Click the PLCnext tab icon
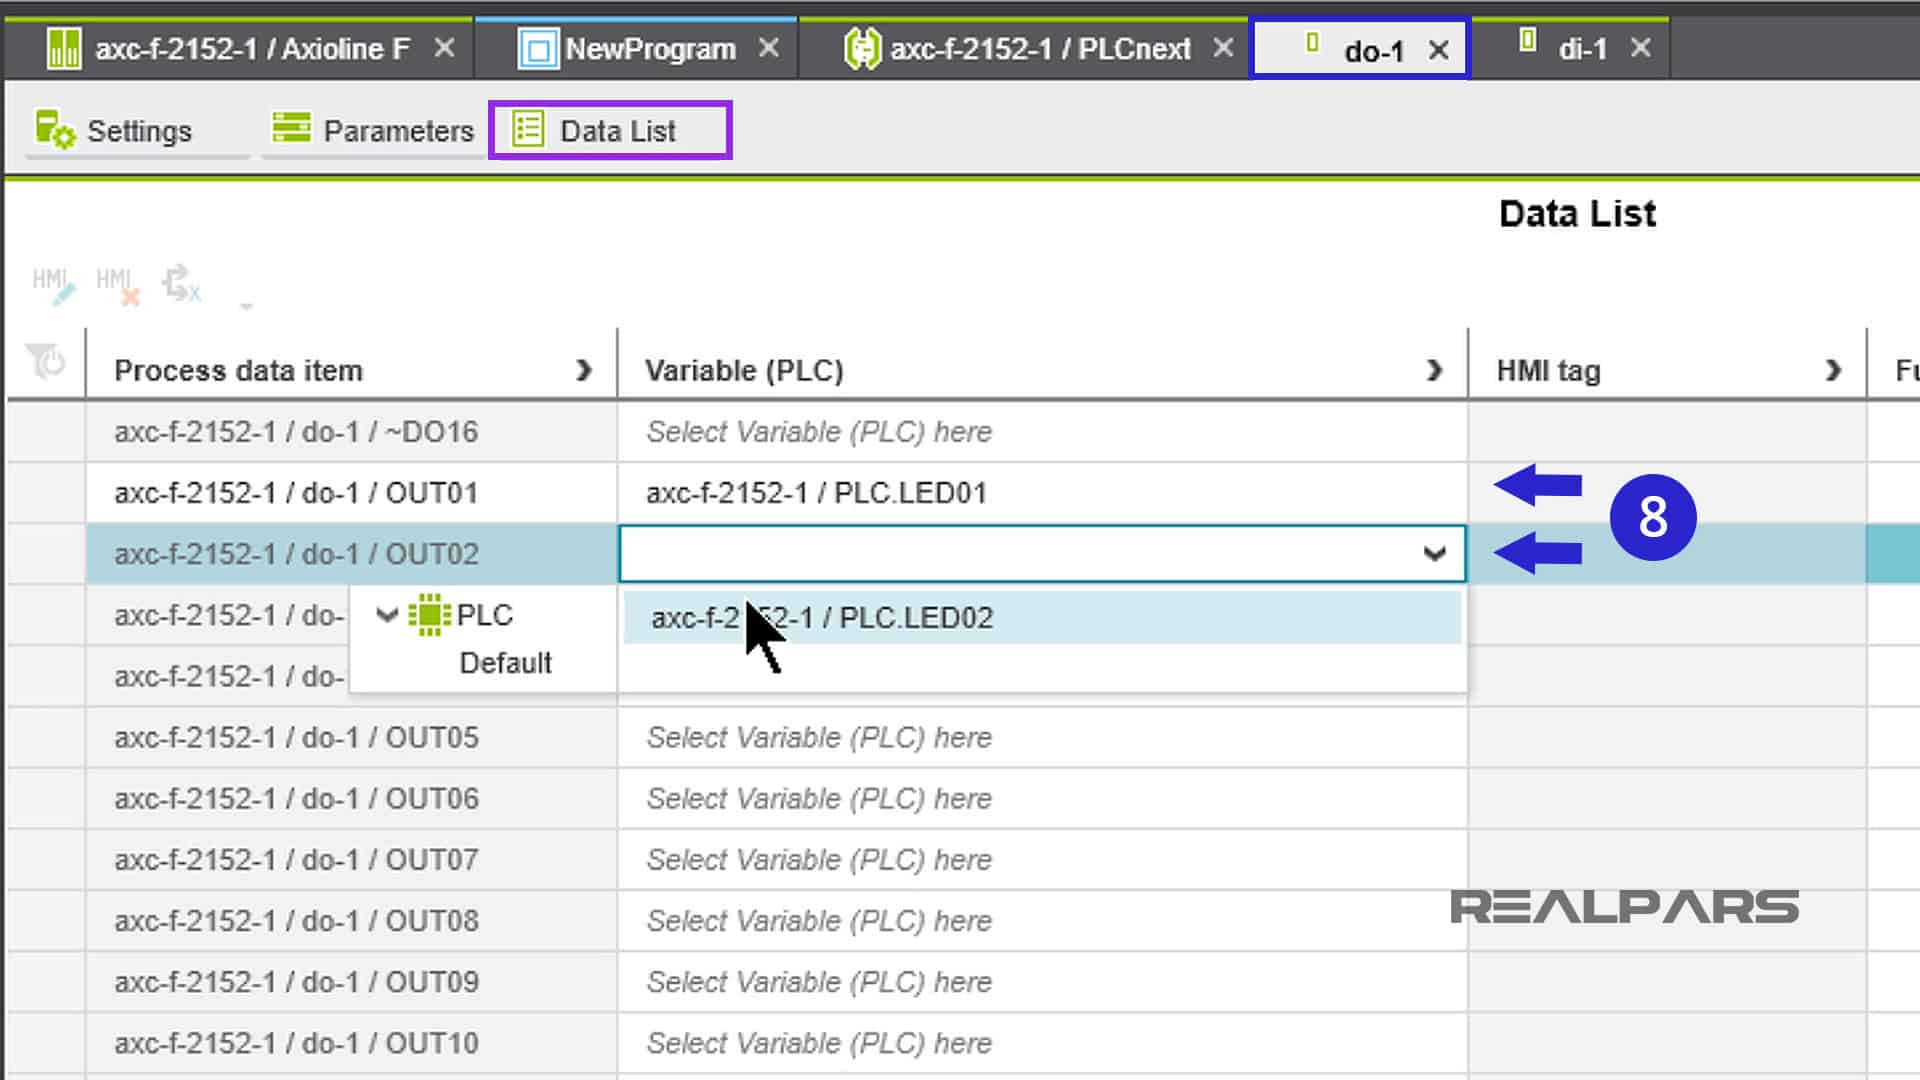Image resolution: width=1920 pixels, height=1080 pixels. (861, 48)
